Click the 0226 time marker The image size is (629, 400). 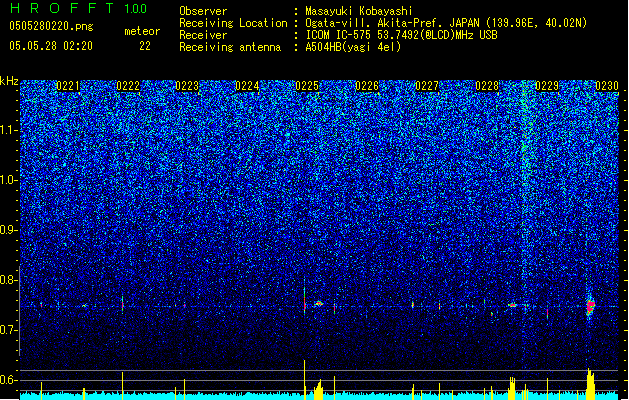click(x=367, y=86)
